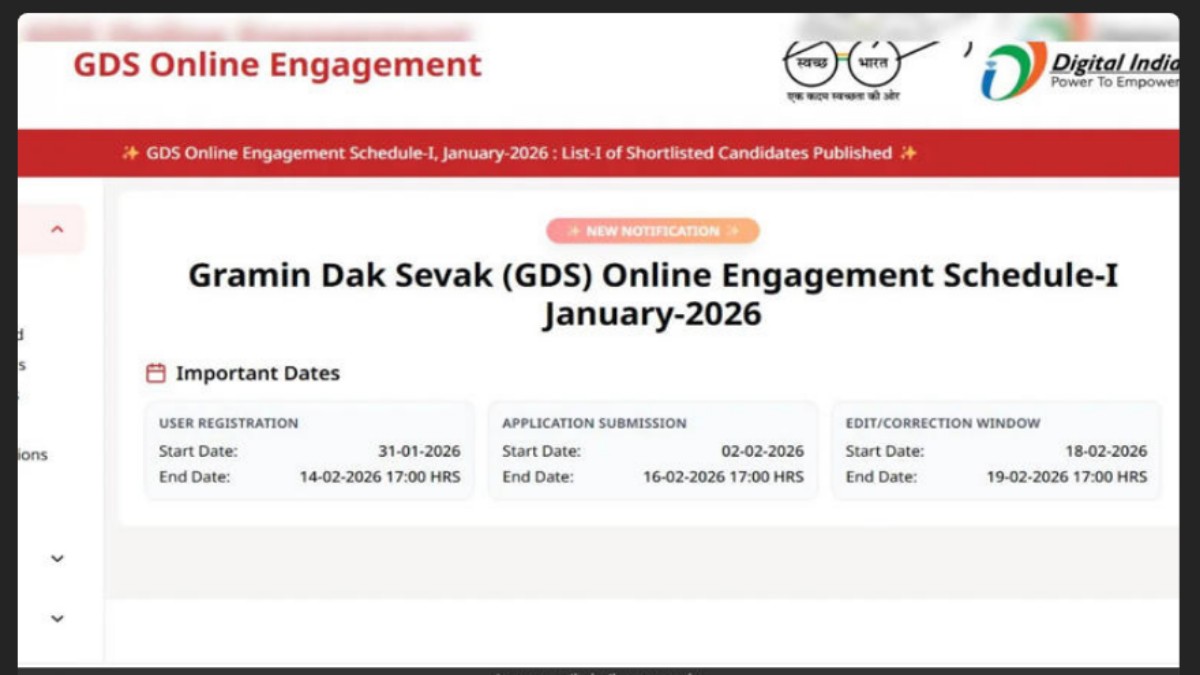Viewport: 1200px width, 675px height.
Task: Click sparkle icon right of 'NEW NOTIFICATION'
Action: pyautogui.click(x=733, y=231)
